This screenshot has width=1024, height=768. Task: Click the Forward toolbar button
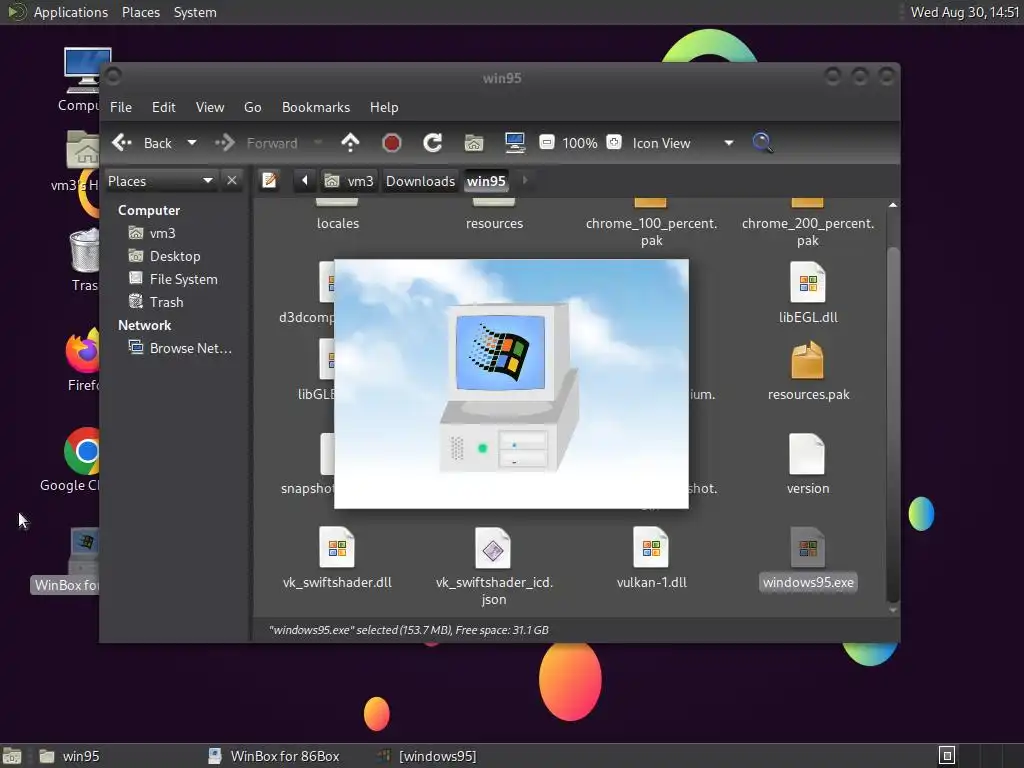[257, 142]
